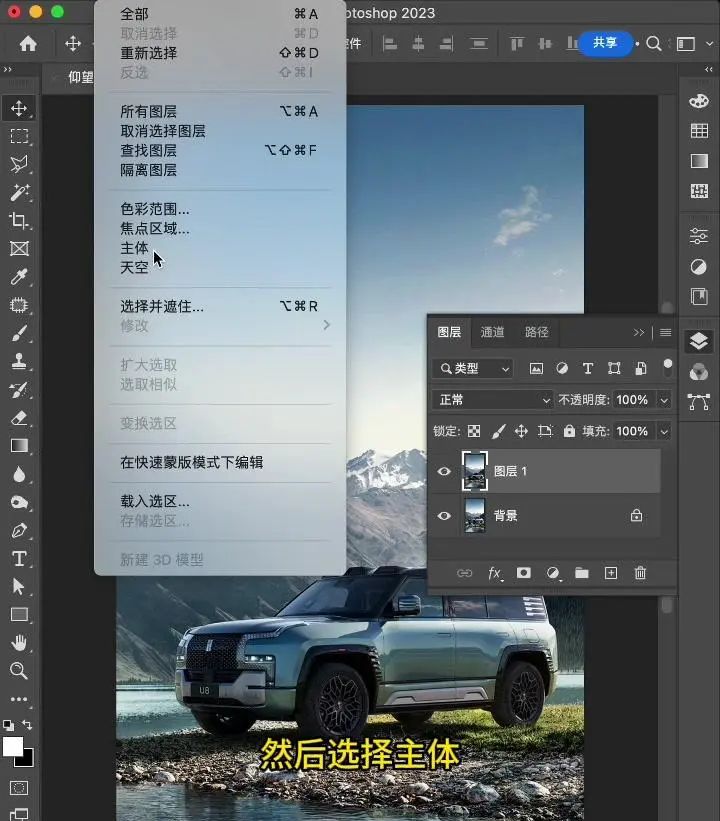The width and height of the screenshot is (720, 821).
Task: Open the Color palette panel icon
Action: [x=699, y=101]
